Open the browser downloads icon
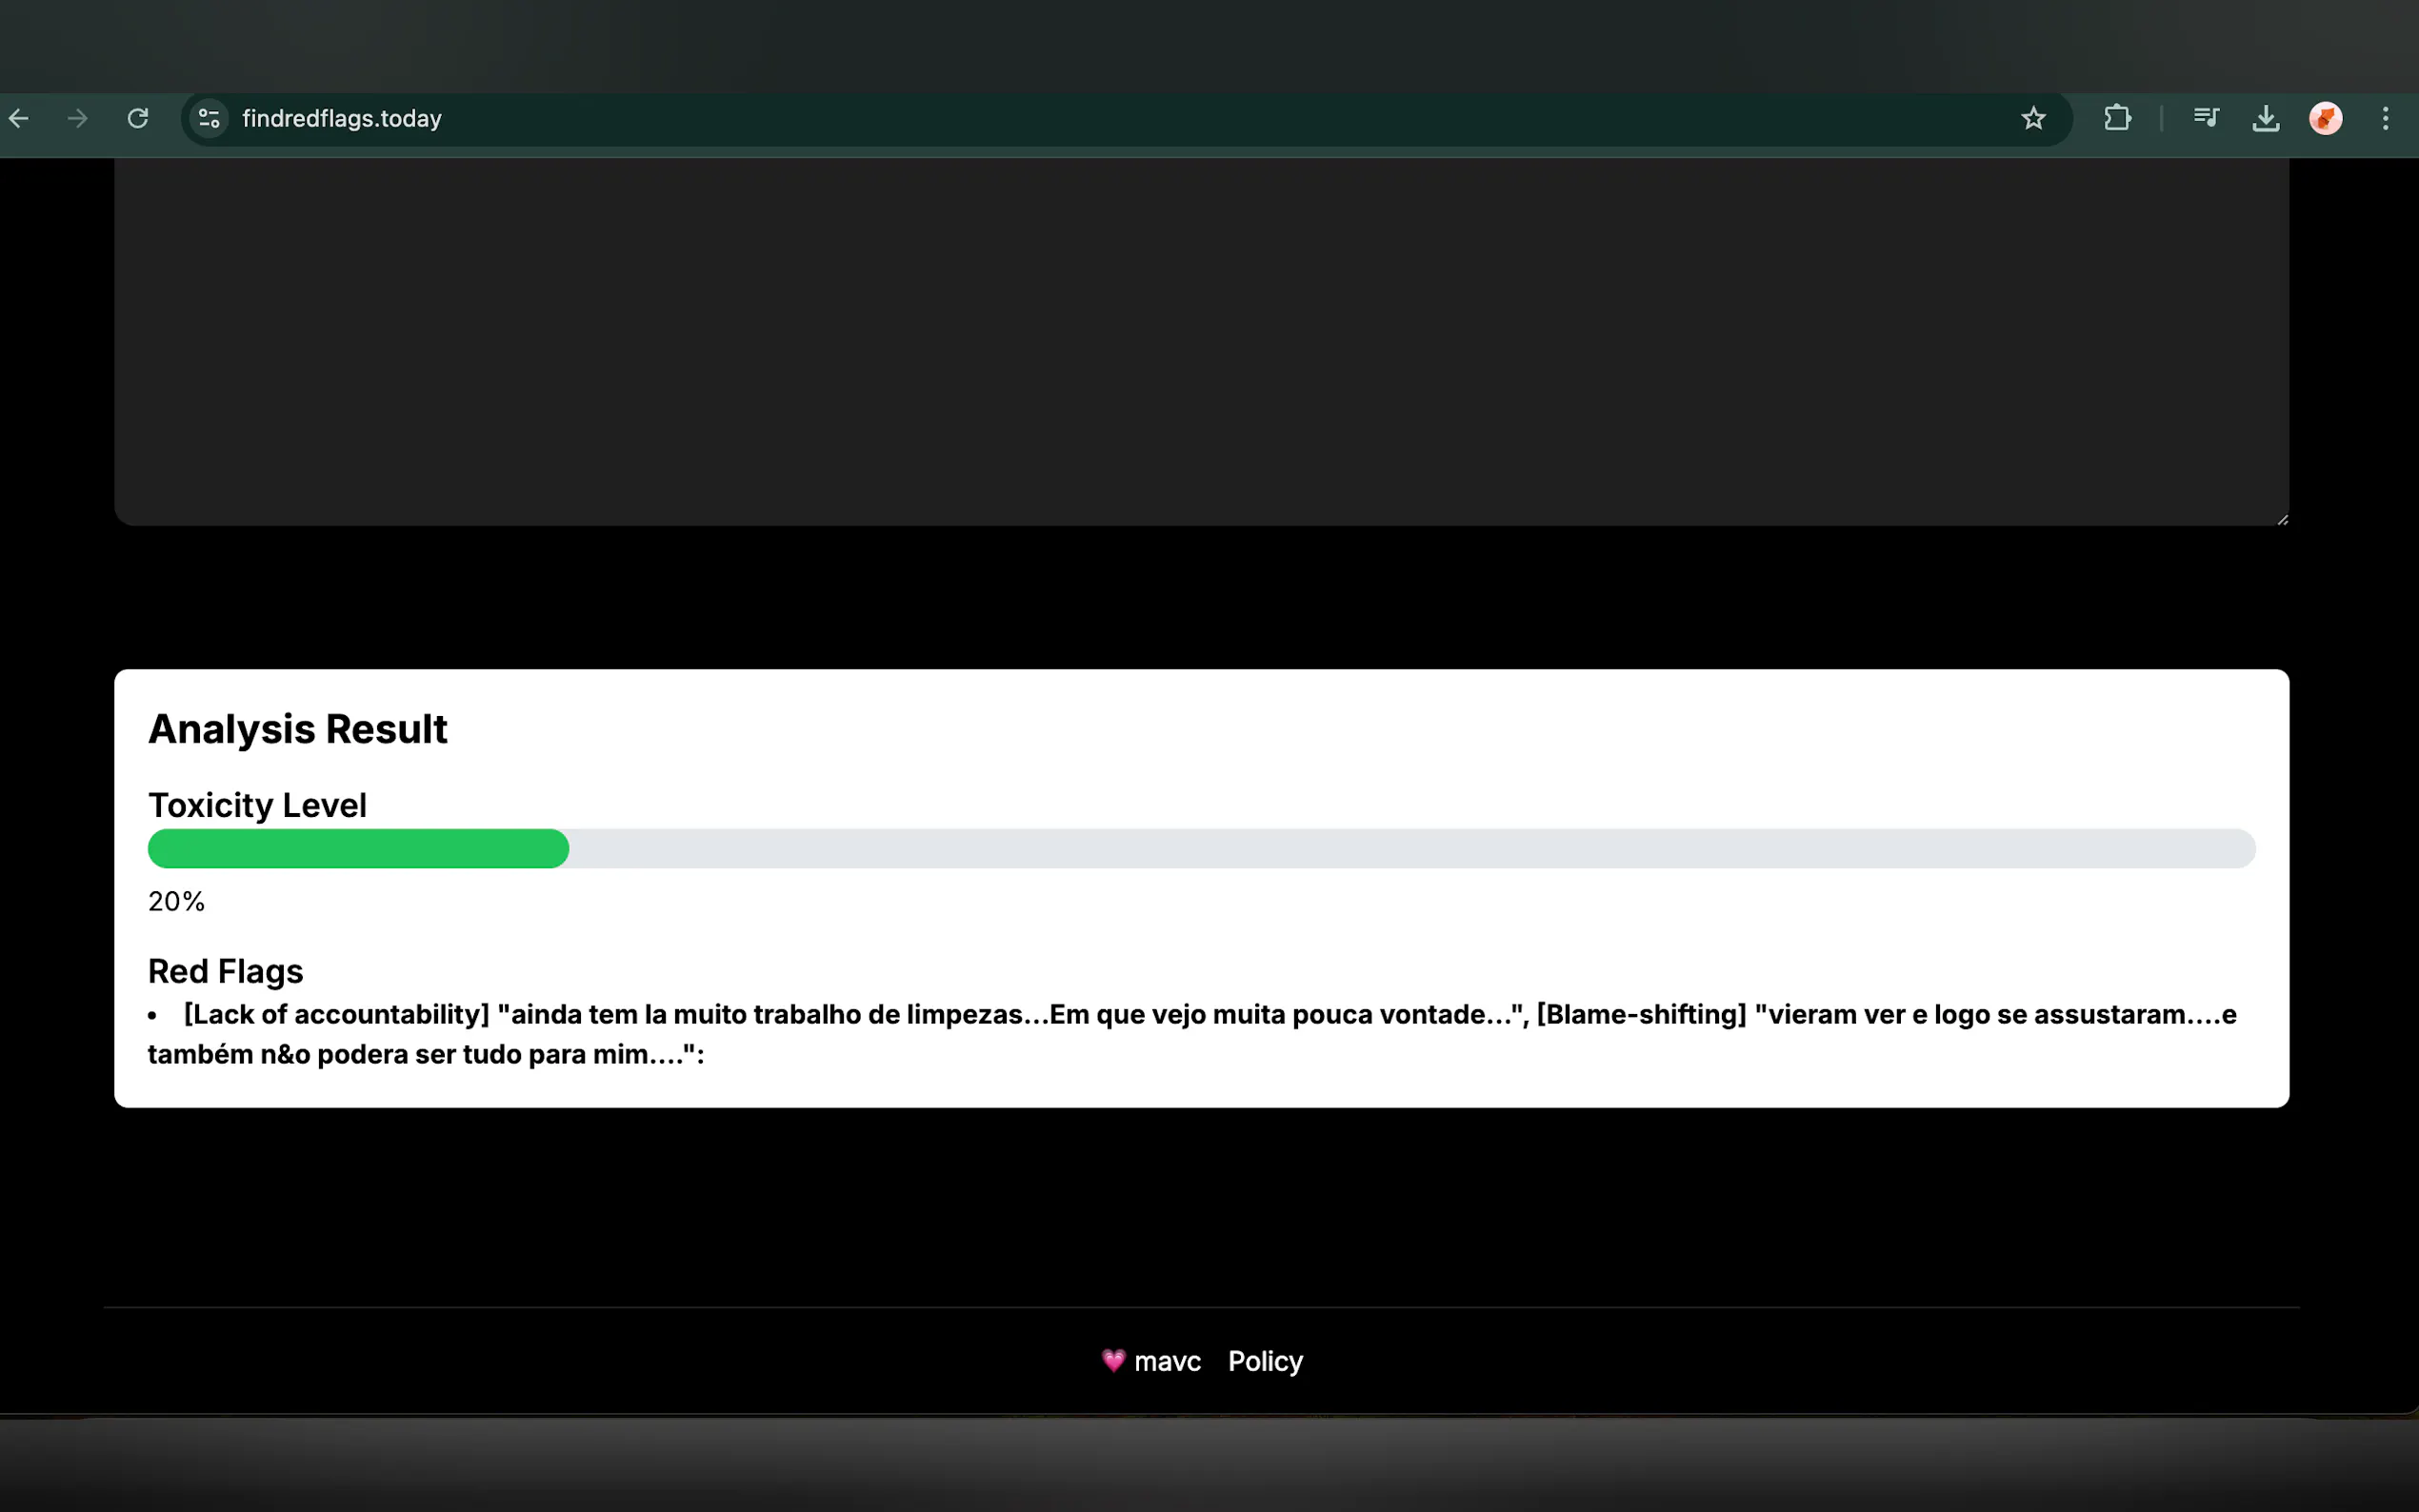The height and width of the screenshot is (1512, 2419). (2266, 119)
